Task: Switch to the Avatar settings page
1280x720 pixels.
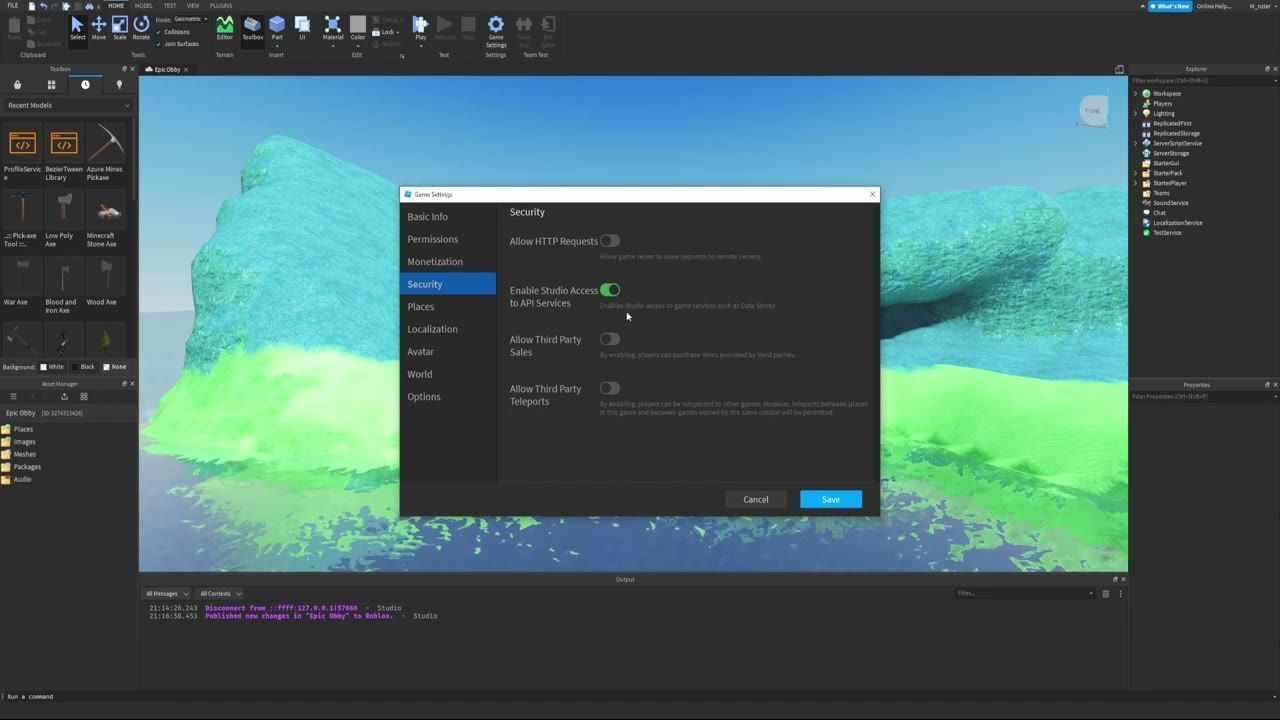Action: click(448, 352)
